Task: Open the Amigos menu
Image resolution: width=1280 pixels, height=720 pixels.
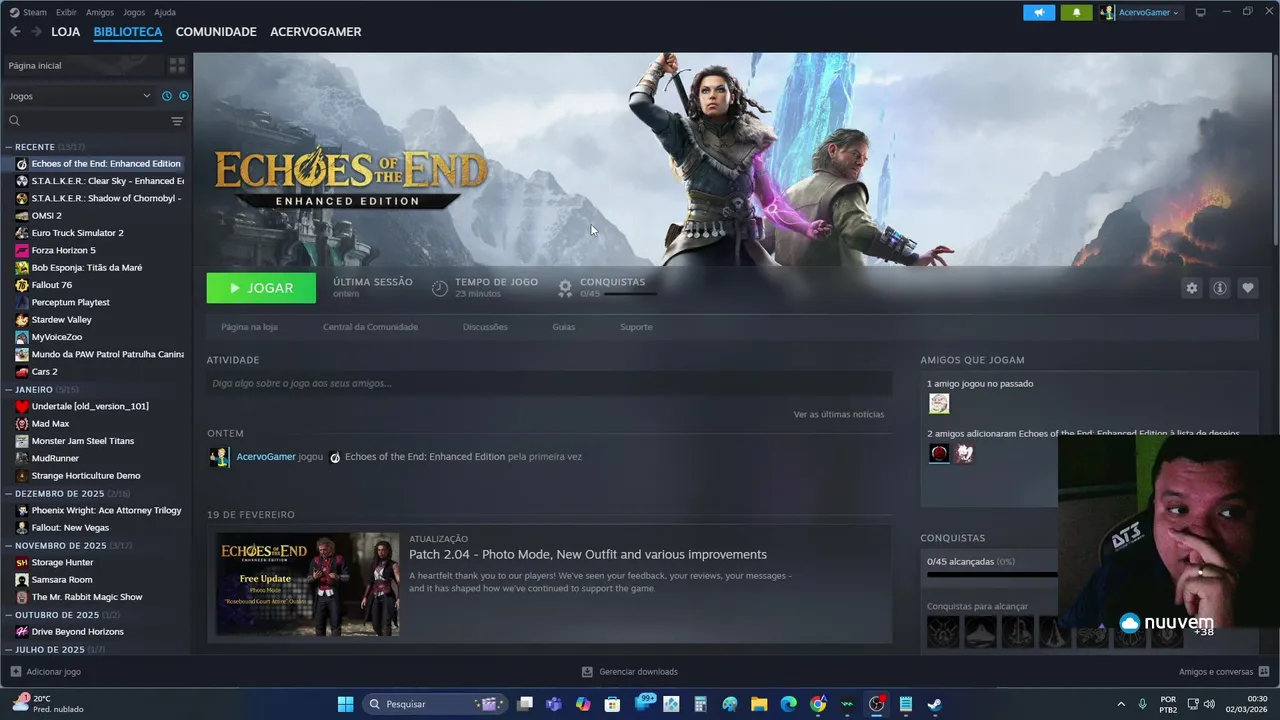Action: tap(100, 12)
